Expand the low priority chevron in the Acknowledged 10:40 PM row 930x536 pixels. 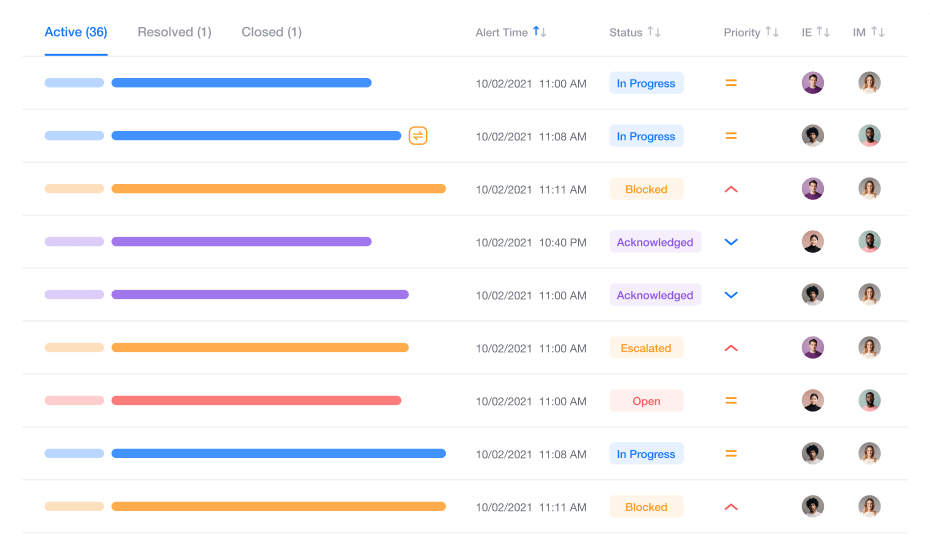[x=731, y=242]
